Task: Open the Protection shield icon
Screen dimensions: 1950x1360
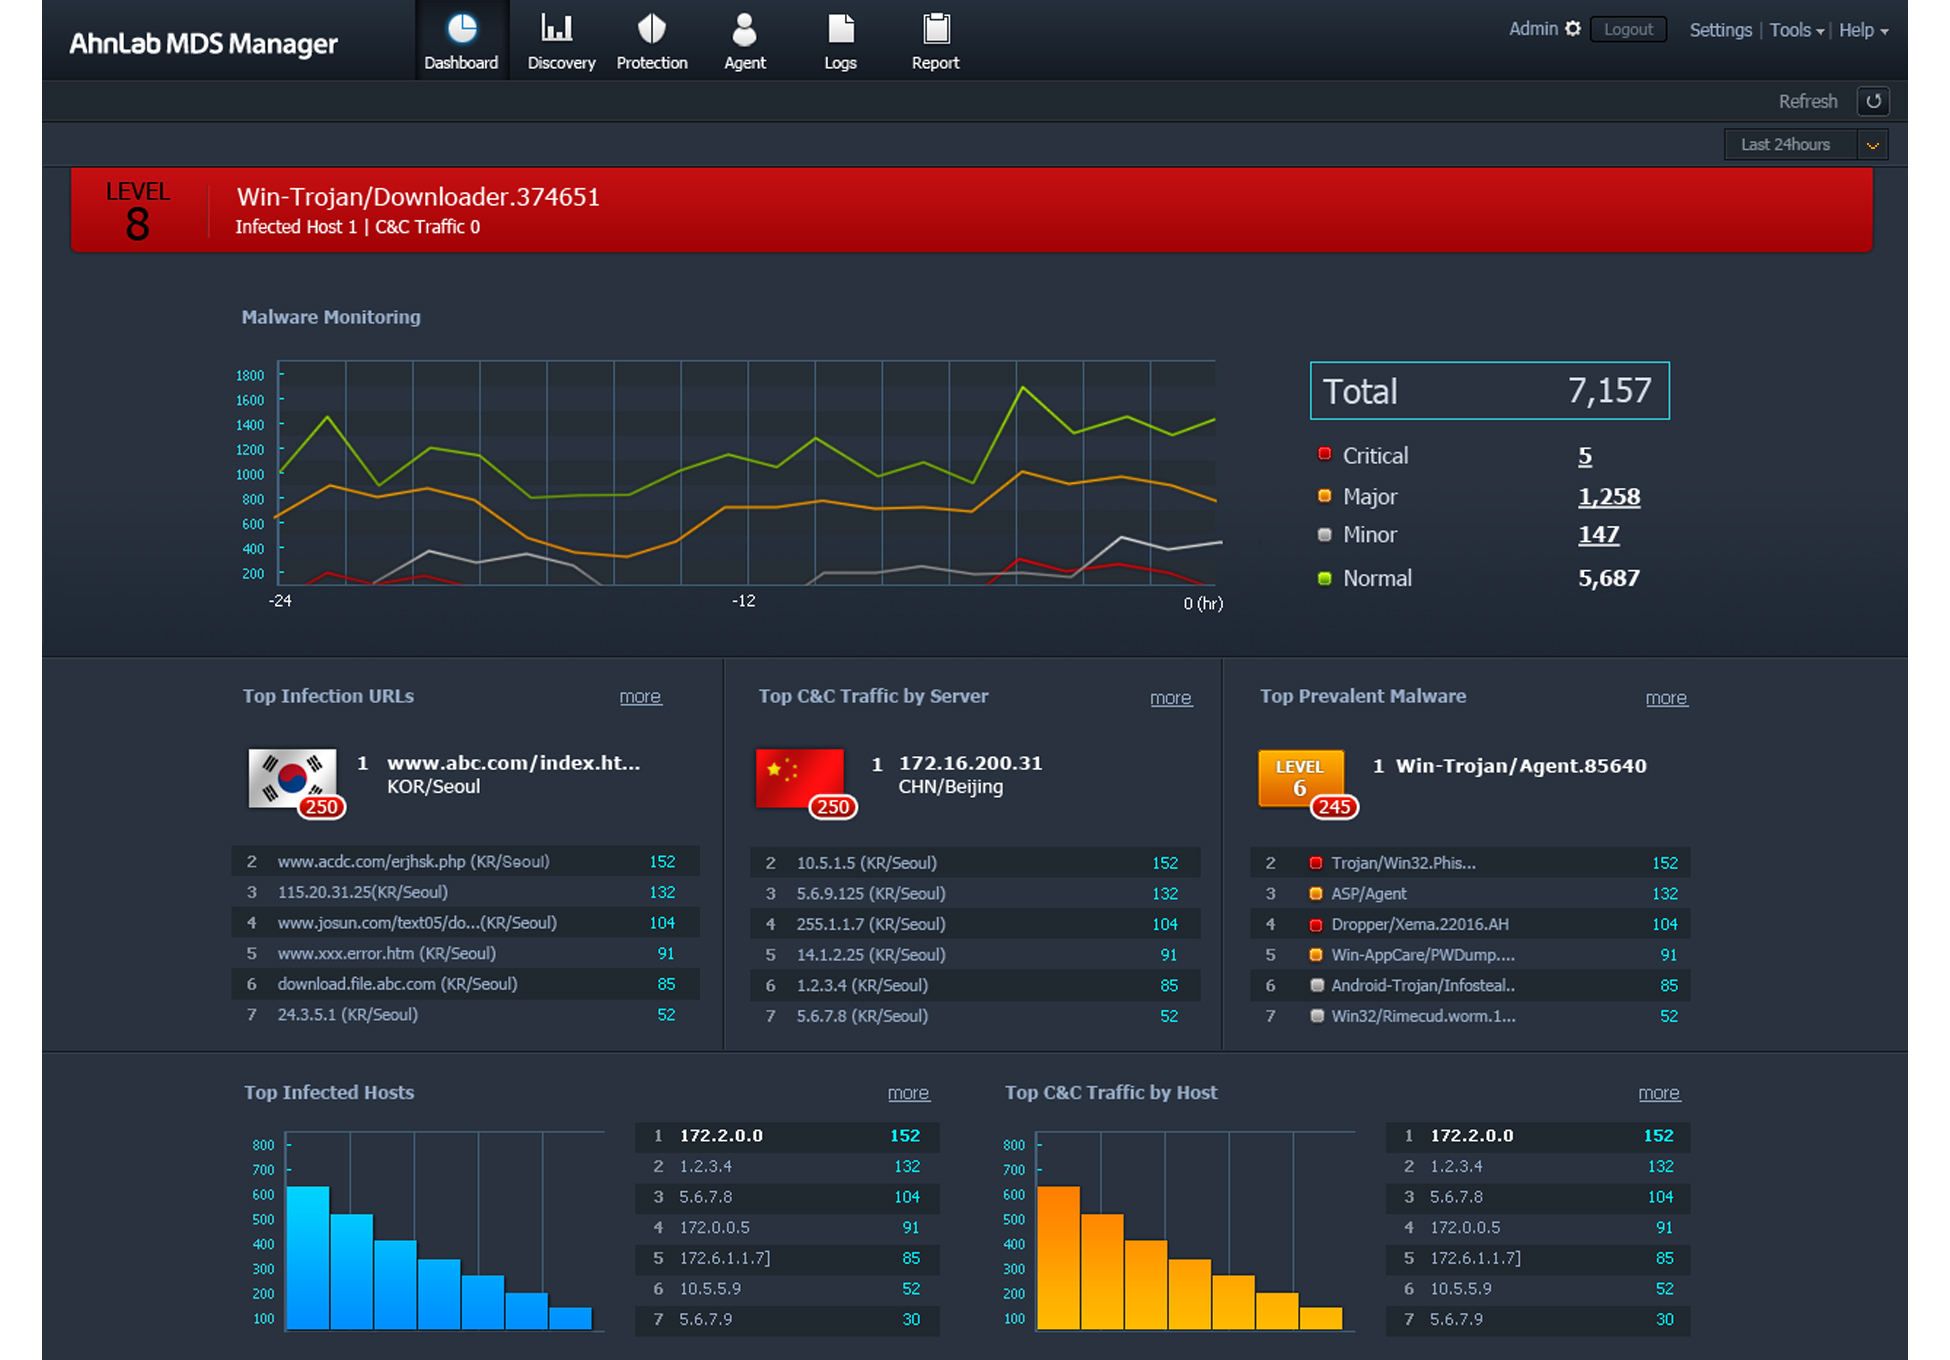Action: [651, 30]
